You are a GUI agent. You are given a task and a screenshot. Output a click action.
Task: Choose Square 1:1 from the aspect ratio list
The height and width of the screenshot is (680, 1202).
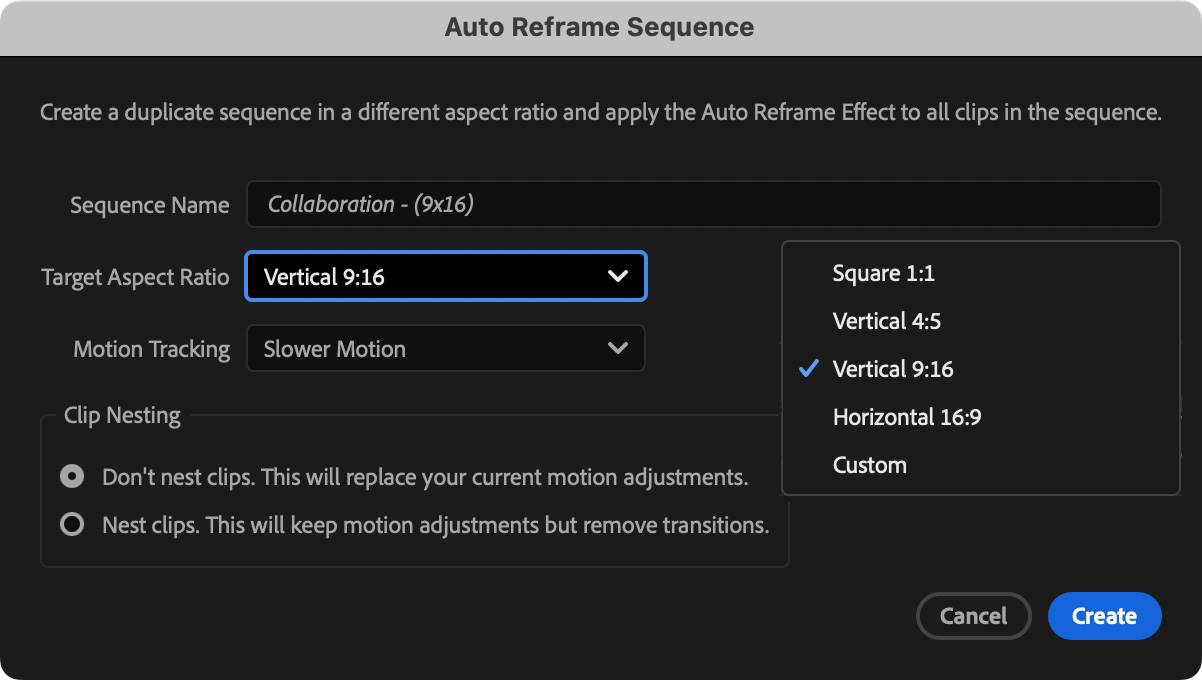point(883,273)
